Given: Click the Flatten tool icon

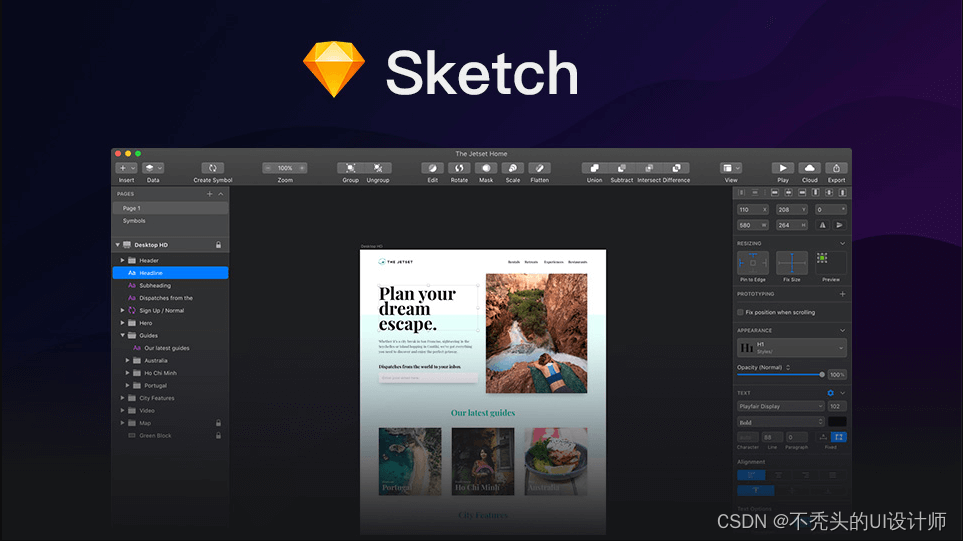Looking at the screenshot, I should (x=539, y=168).
